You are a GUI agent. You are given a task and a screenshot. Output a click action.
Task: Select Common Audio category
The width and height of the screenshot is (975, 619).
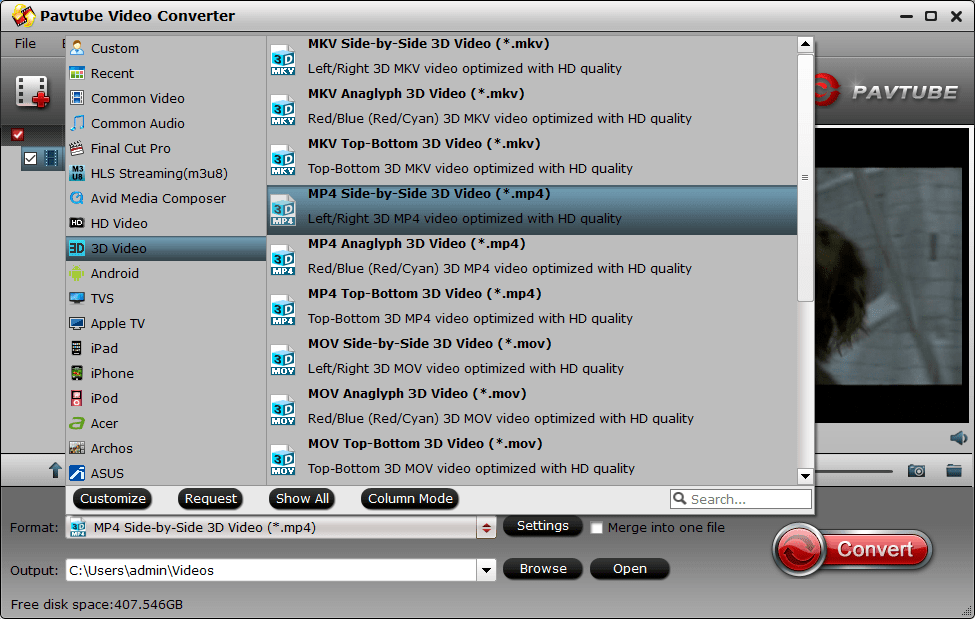(x=166, y=123)
